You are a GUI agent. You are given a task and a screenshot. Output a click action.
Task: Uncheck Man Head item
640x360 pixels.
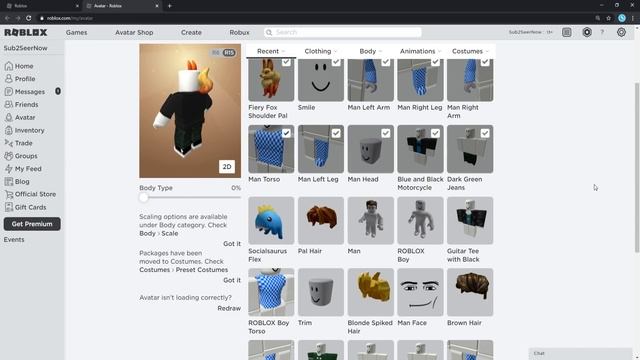click(386, 133)
